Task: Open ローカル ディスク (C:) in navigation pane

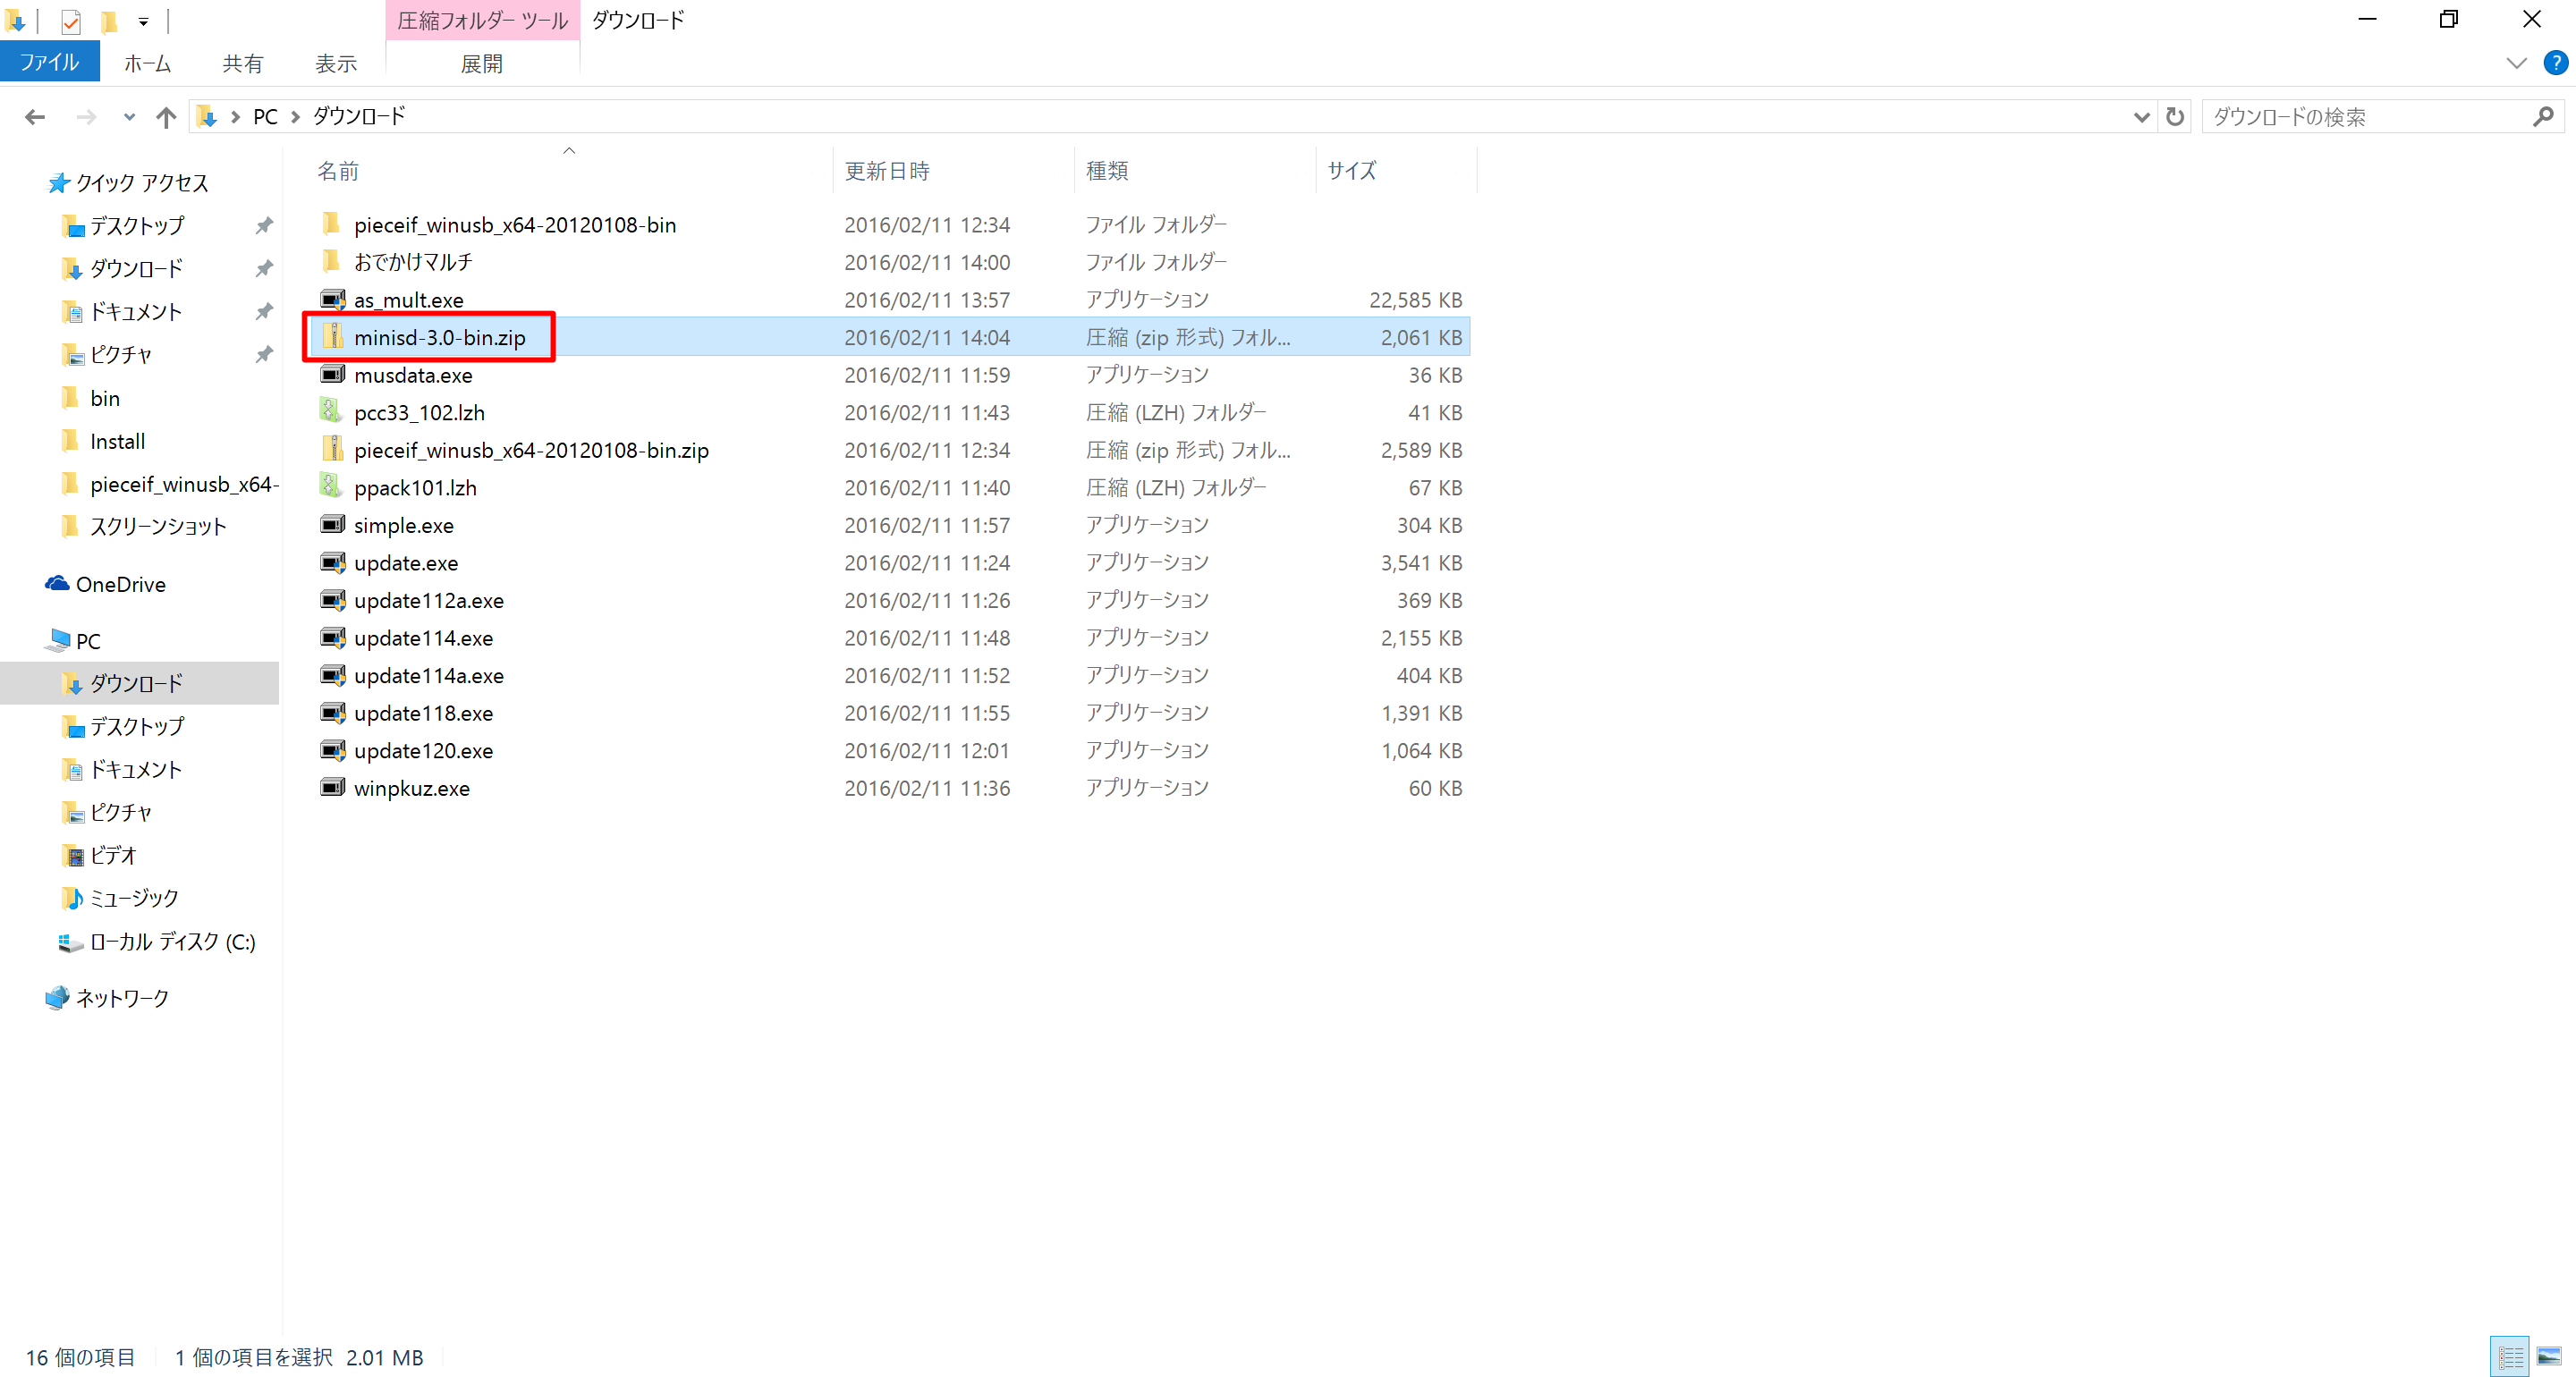Action: [x=172, y=941]
